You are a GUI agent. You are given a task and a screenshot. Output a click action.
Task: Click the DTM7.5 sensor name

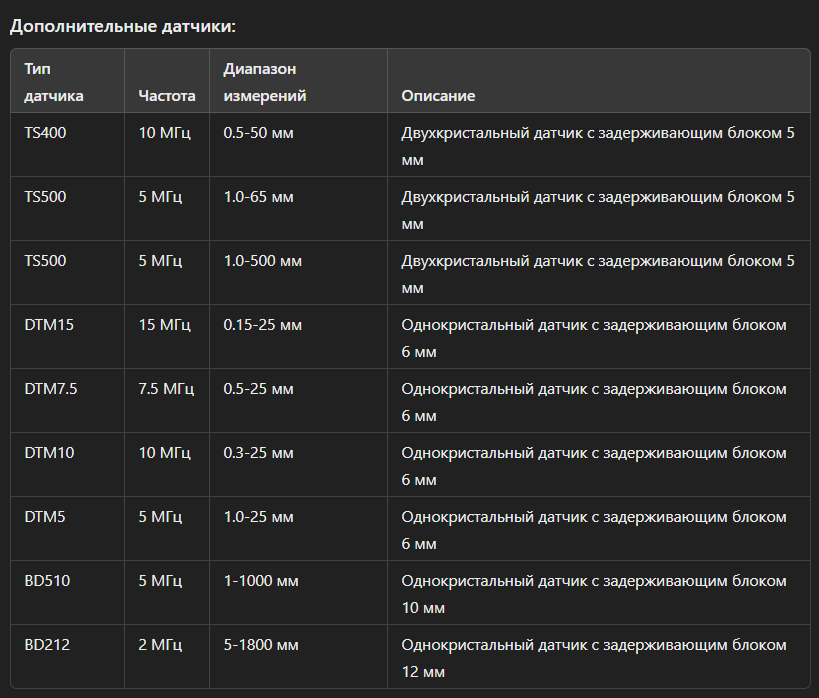coord(51,388)
